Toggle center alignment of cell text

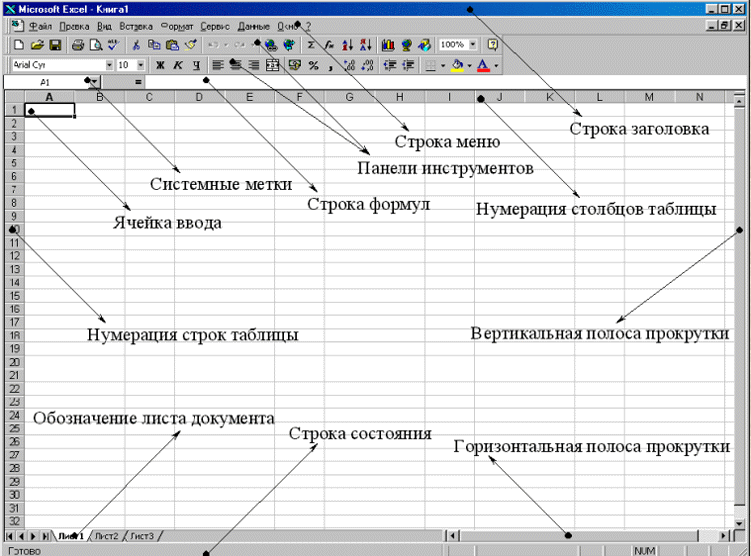click(x=236, y=65)
